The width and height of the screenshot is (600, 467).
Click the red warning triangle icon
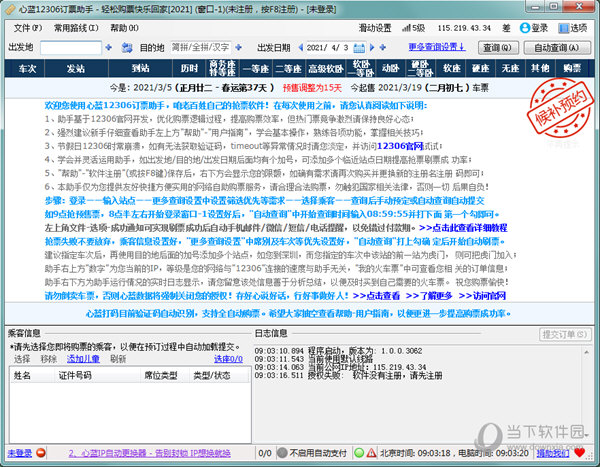[x=371, y=453]
